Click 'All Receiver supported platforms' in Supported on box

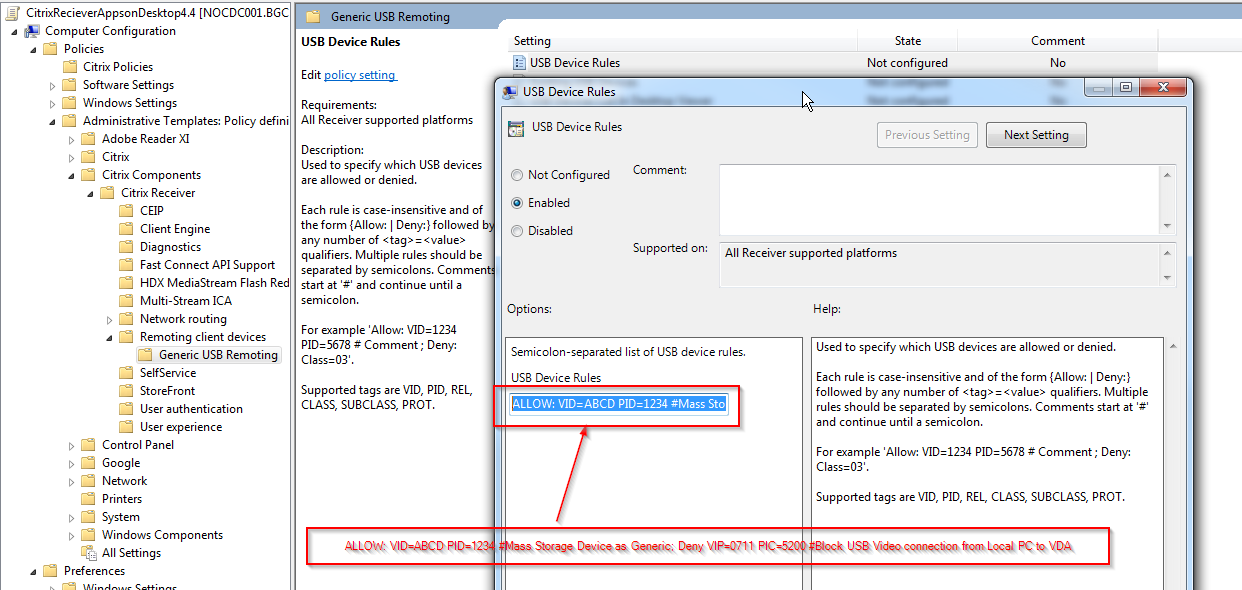tap(811, 253)
